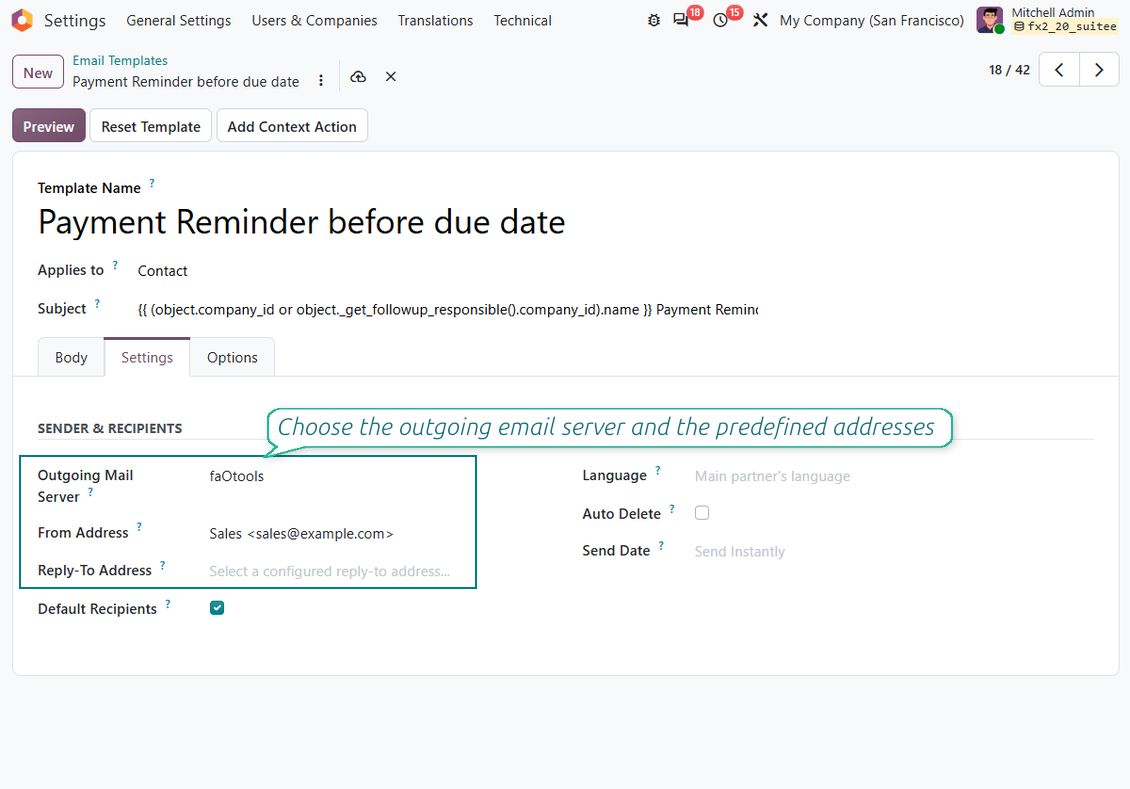Show help tooltip for Applies to
The image size is (1130, 789).
point(115,265)
